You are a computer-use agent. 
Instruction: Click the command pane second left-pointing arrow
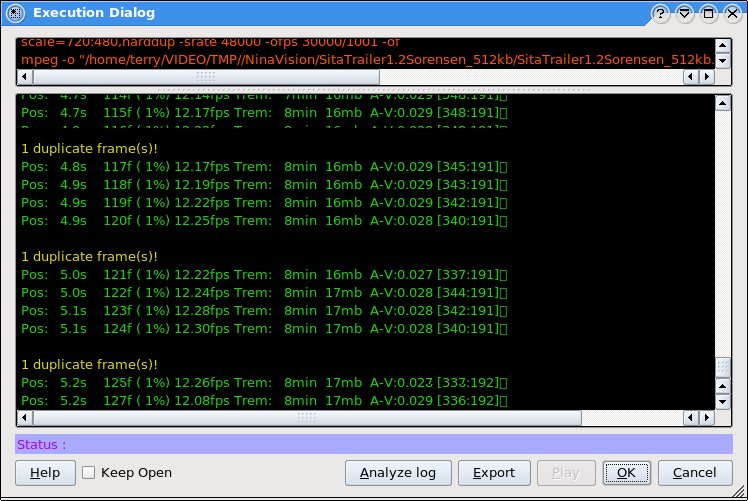click(x=691, y=76)
